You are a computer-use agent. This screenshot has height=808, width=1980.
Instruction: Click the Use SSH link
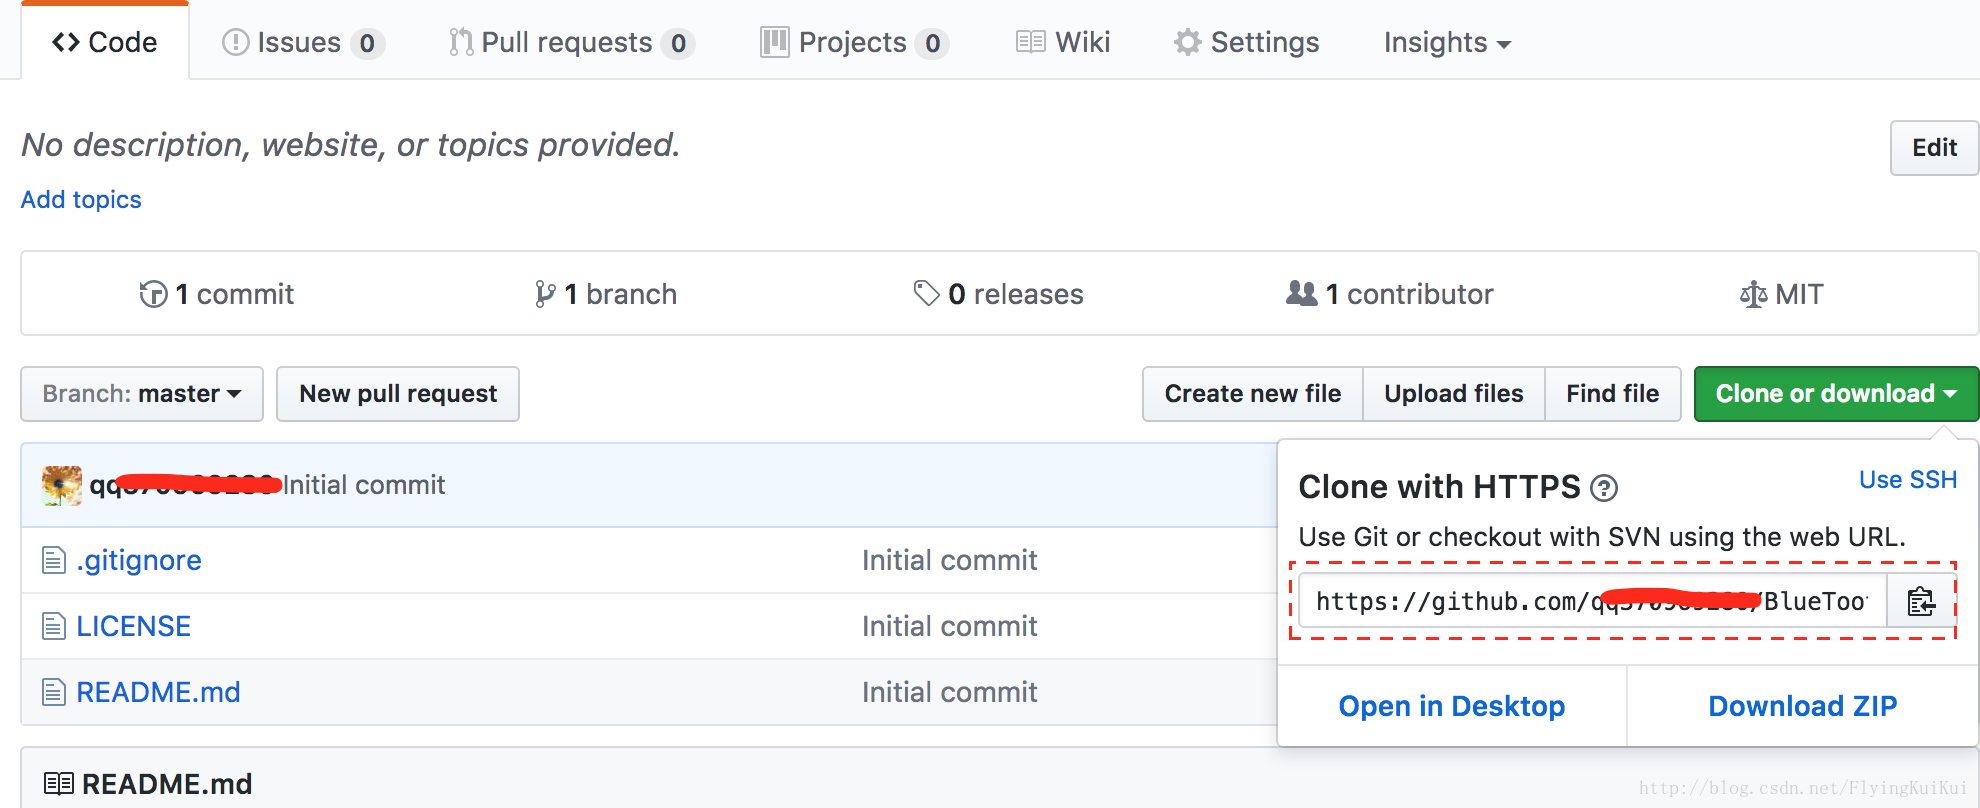[x=1908, y=480]
